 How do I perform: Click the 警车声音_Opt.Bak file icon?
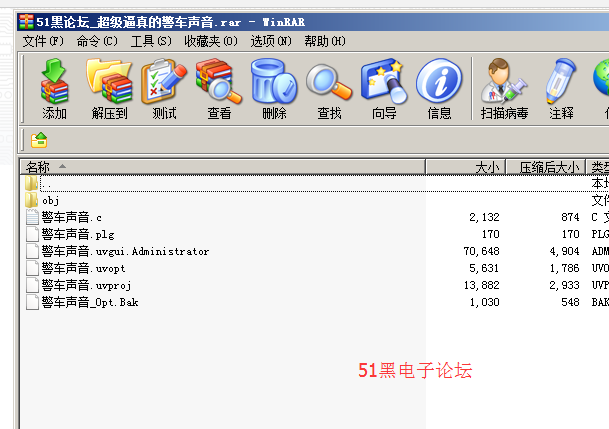[32, 302]
